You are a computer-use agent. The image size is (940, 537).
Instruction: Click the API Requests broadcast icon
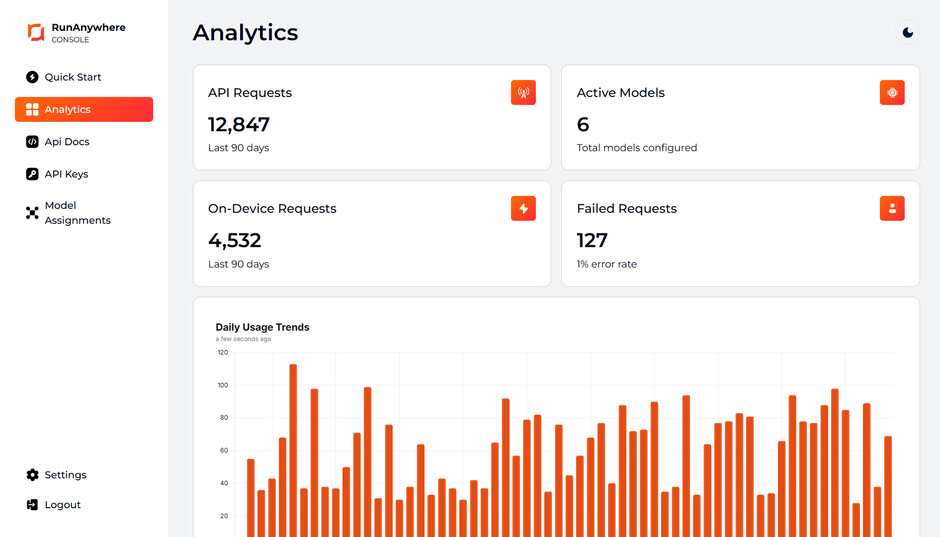pos(523,93)
